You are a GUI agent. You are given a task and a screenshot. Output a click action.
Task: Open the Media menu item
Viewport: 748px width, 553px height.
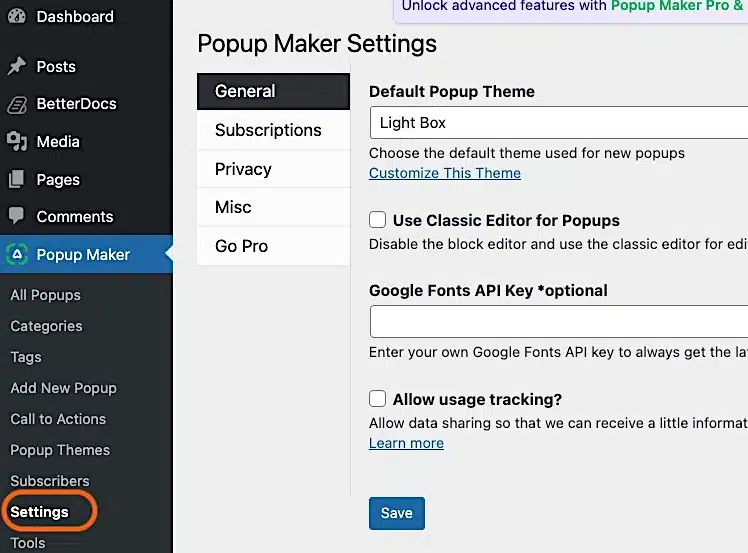pyautogui.click(x=58, y=141)
